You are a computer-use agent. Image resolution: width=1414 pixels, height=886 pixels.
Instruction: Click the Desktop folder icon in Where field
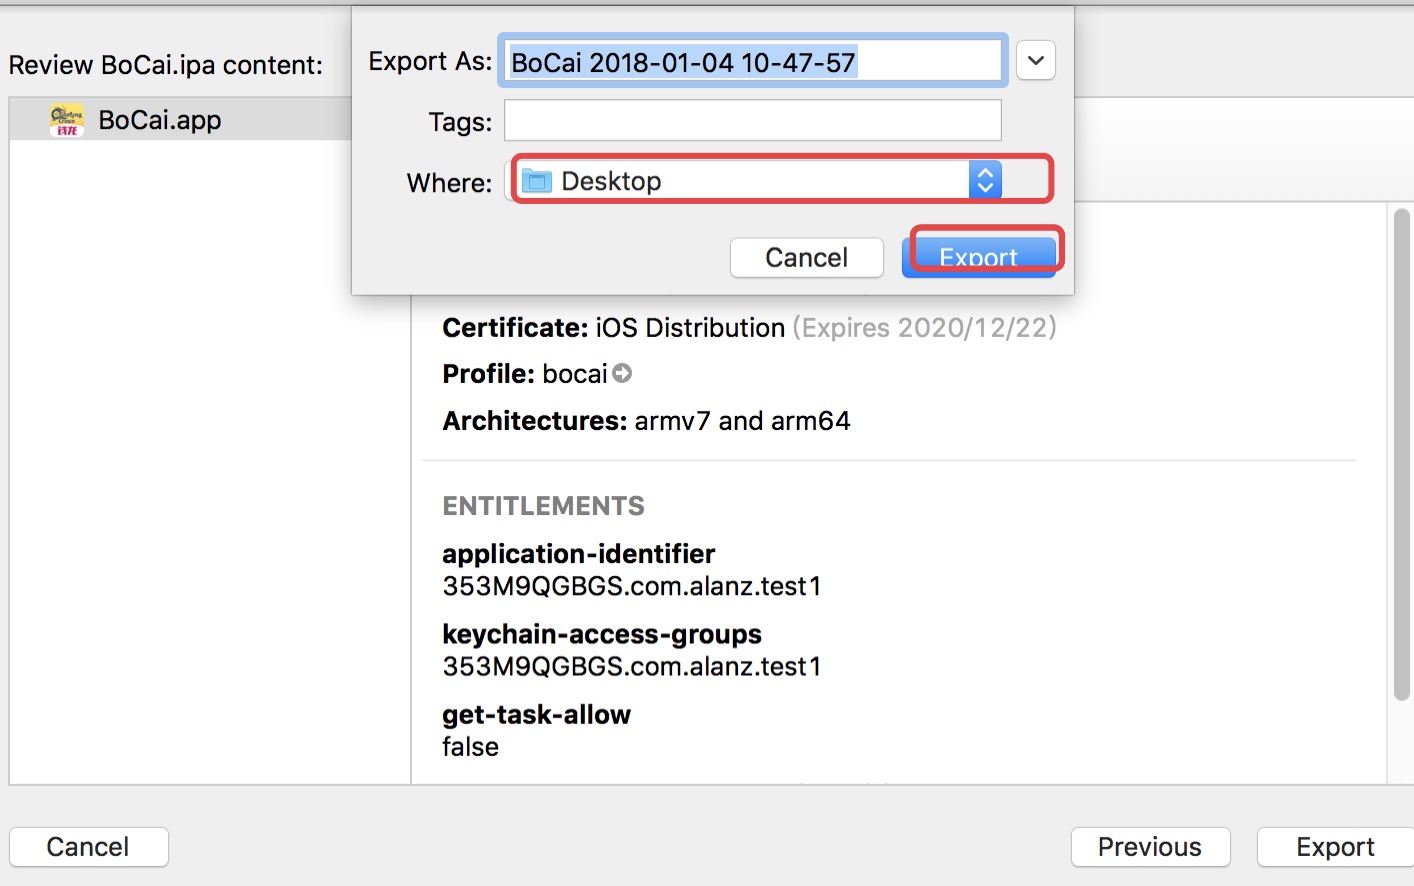[538, 181]
